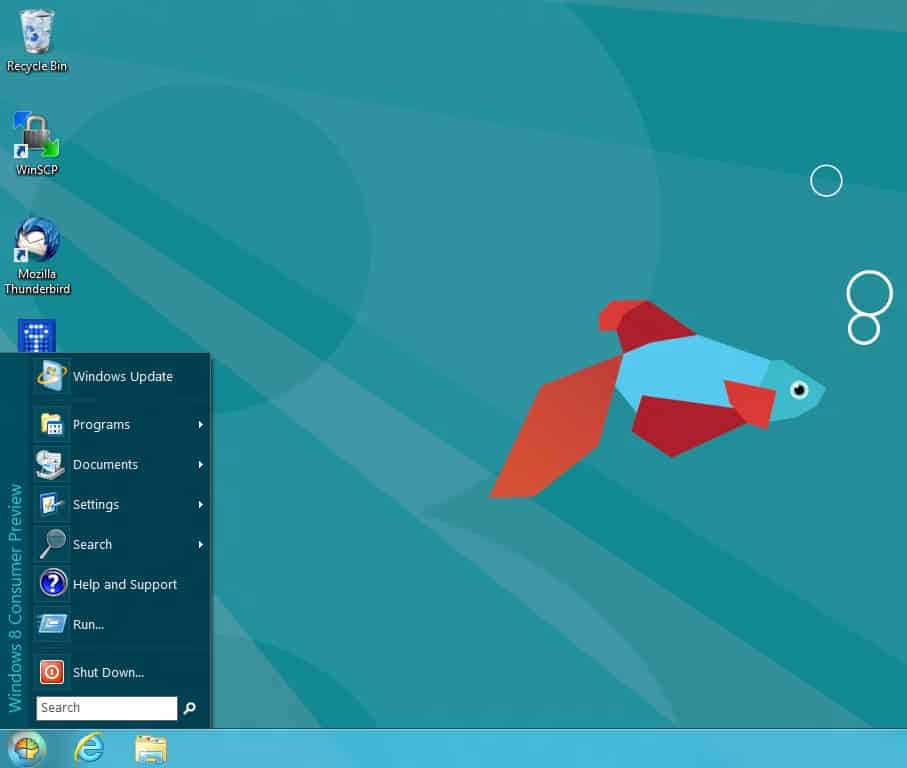The width and height of the screenshot is (907, 768).
Task: Open Help and Support entry
Action: (x=121, y=585)
